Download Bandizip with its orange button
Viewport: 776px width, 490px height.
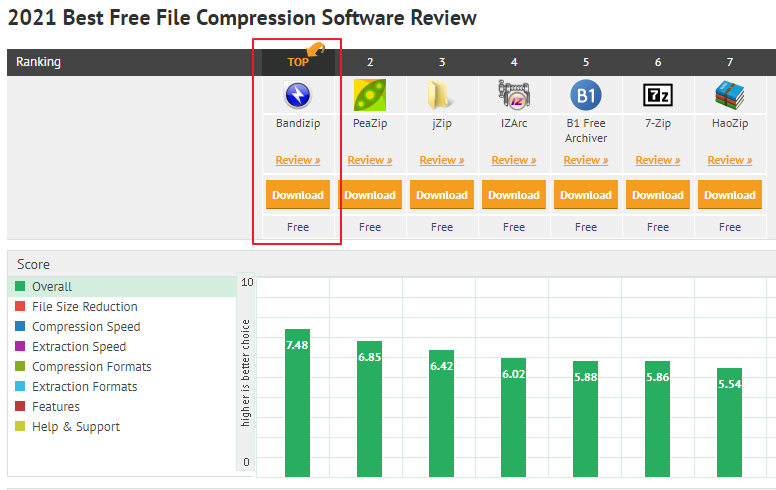click(x=298, y=195)
